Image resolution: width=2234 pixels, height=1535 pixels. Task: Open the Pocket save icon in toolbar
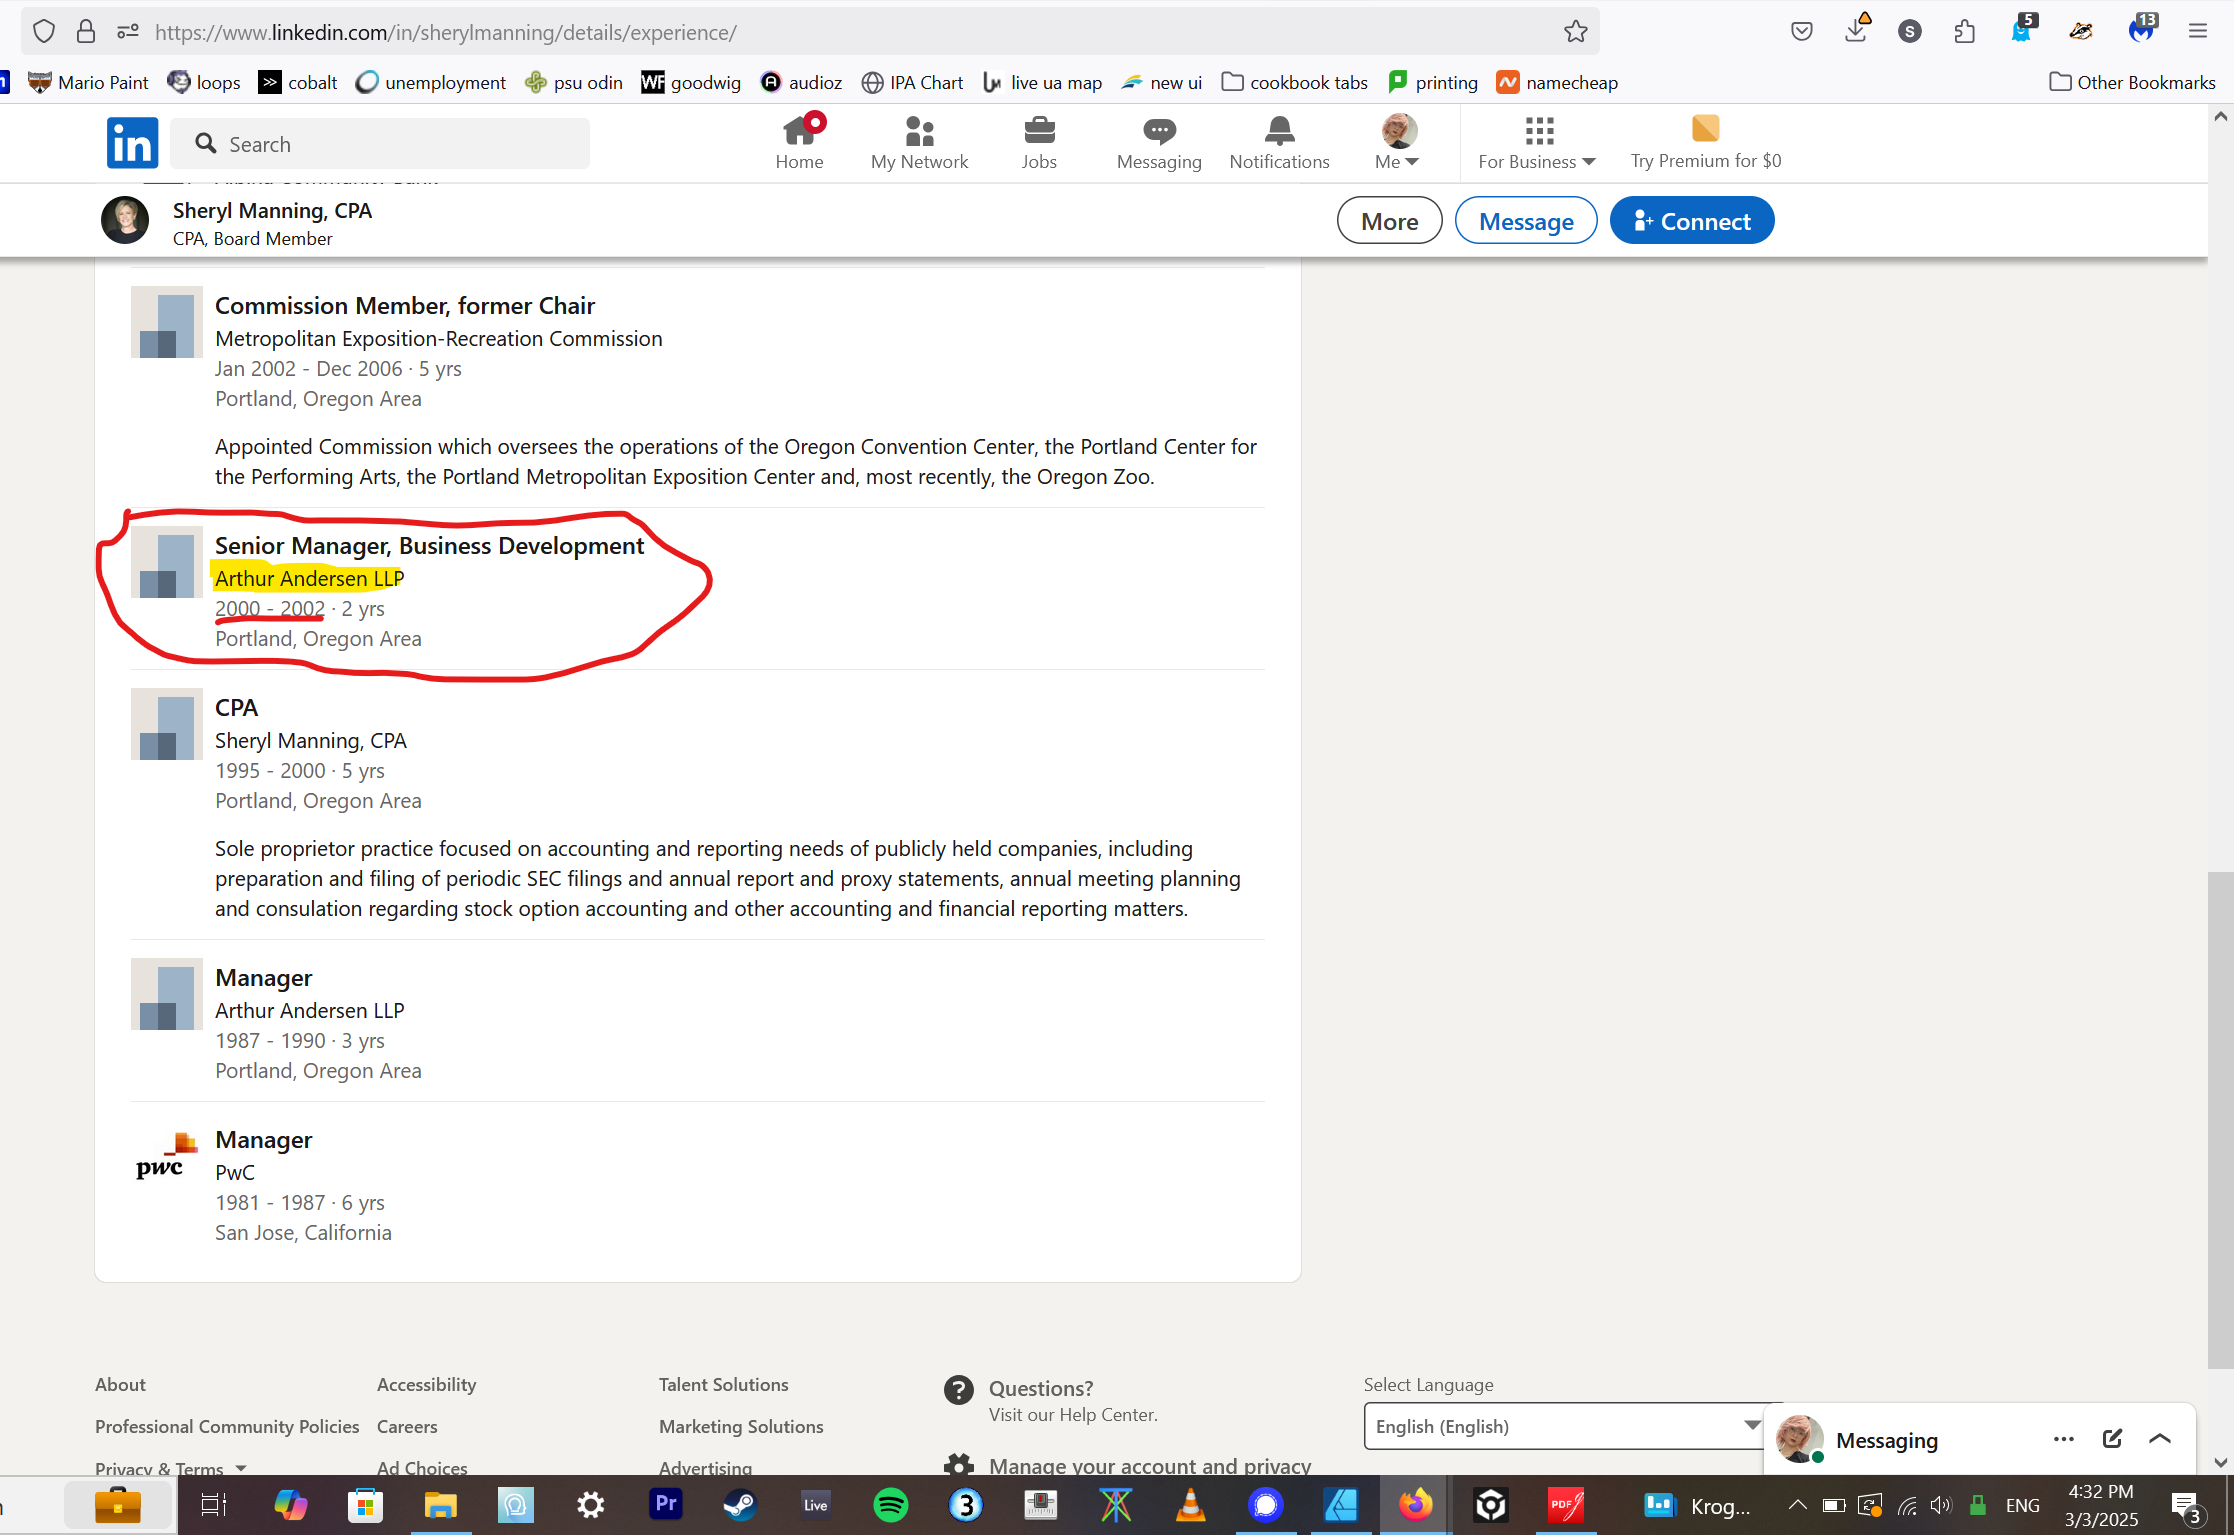pos(1802,32)
